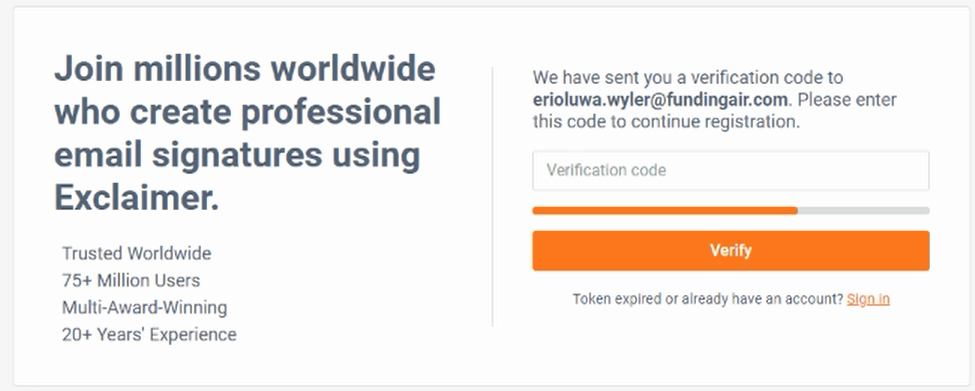Click 'Token expired or already have an account?' text
Screen dimensions: 975x391
[708, 299]
